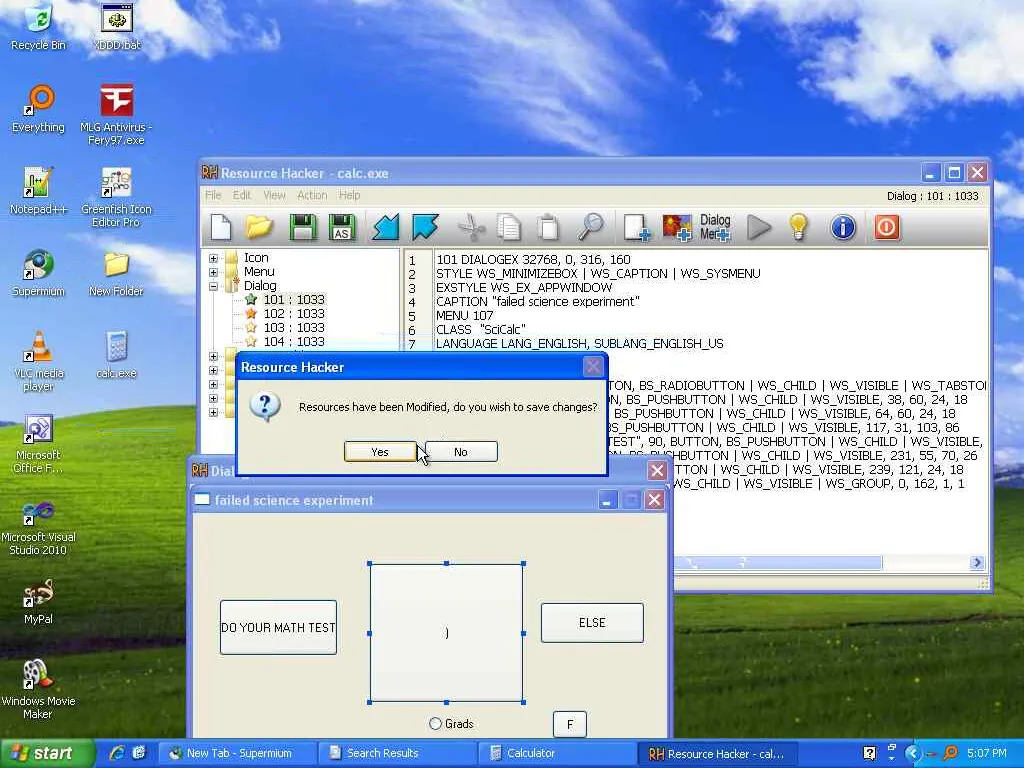1024x768 pixels.
Task: Click the 101 DIALOGEX script line
Action: point(534,260)
